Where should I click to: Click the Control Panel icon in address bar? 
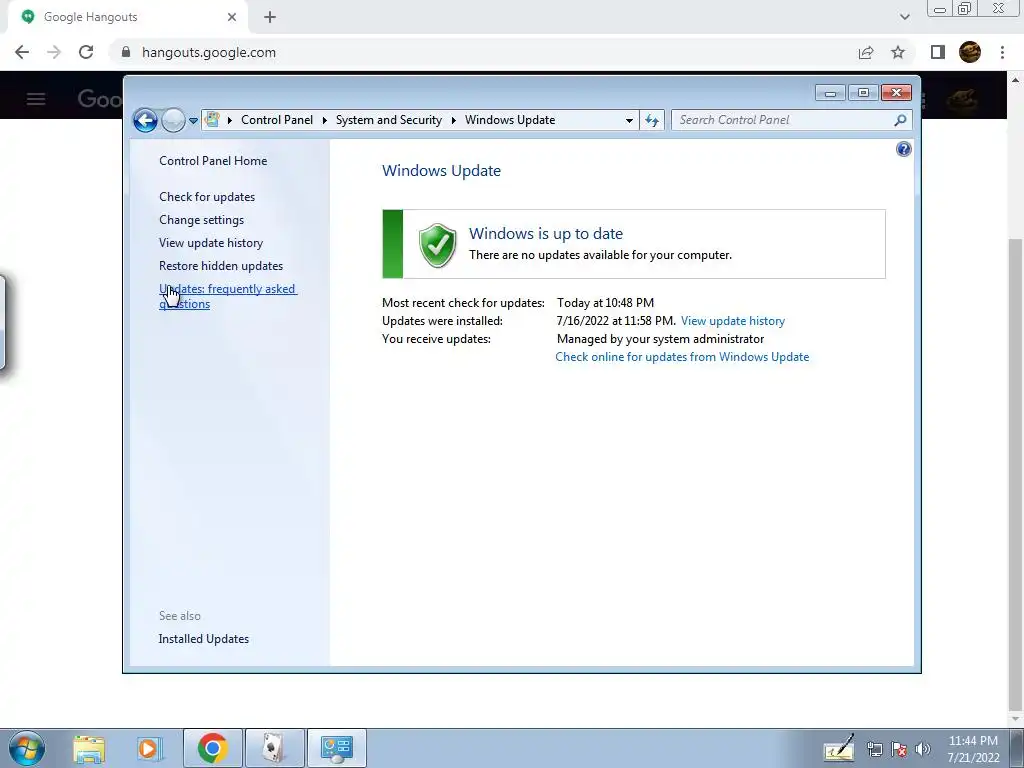tap(212, 120)
